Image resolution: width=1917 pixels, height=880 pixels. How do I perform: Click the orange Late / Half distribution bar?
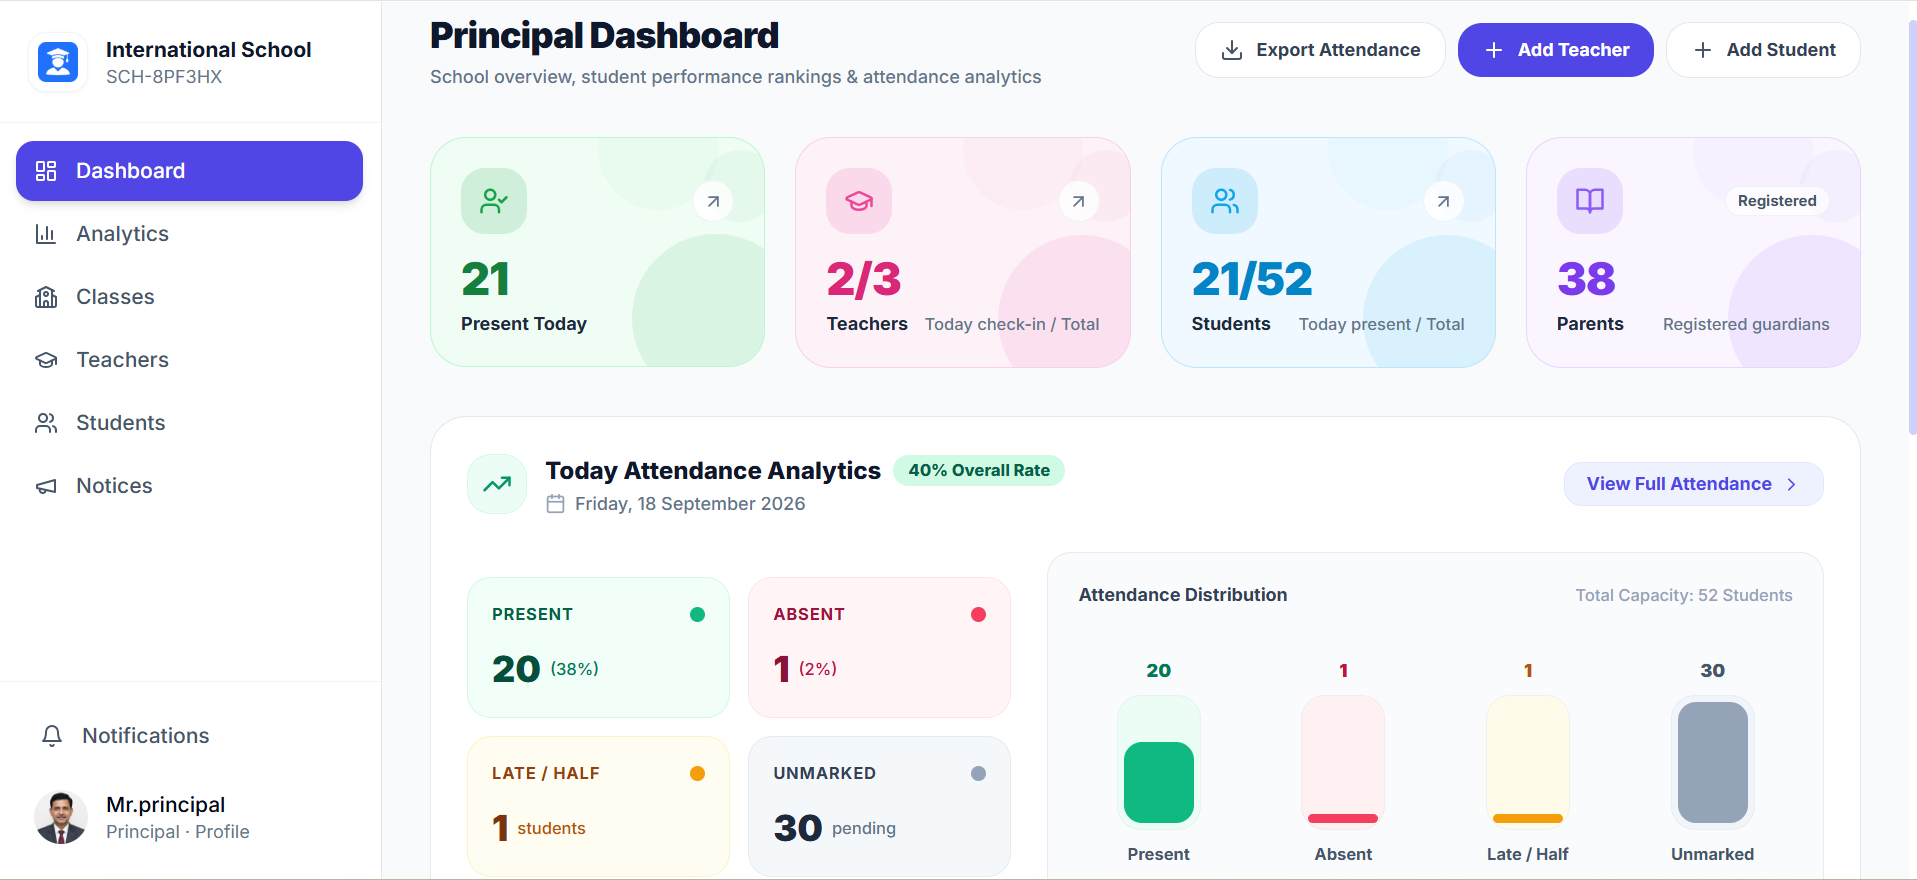click(1528, 818)
